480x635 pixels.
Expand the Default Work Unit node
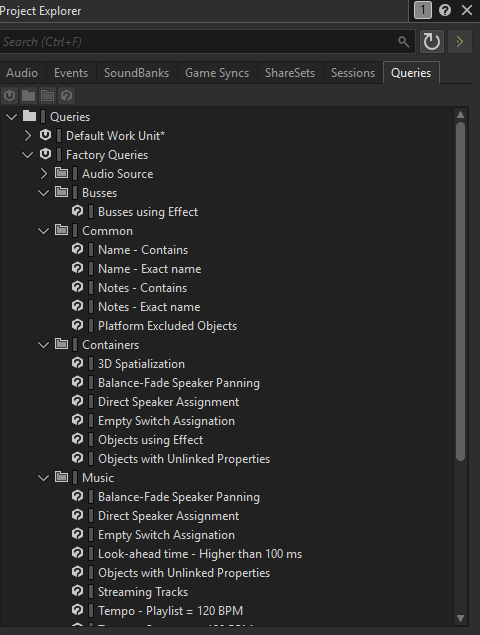(x=28, y=136)
